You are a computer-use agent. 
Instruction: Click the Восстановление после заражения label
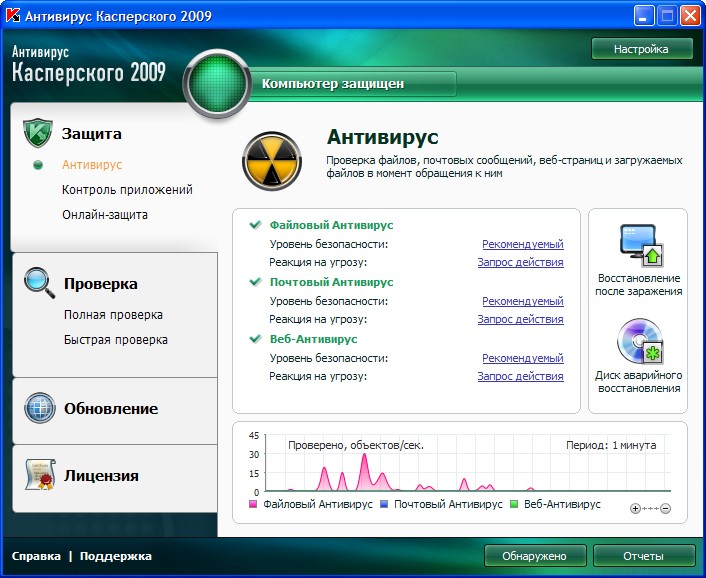pyautogui.click(x=638, y=284)
